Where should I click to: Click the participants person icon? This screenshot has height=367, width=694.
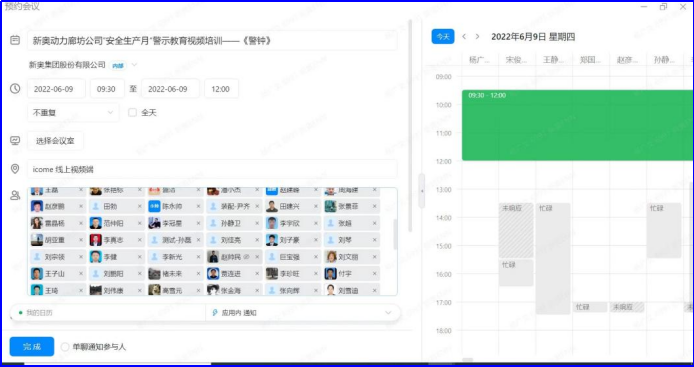(x=15, y=195)
